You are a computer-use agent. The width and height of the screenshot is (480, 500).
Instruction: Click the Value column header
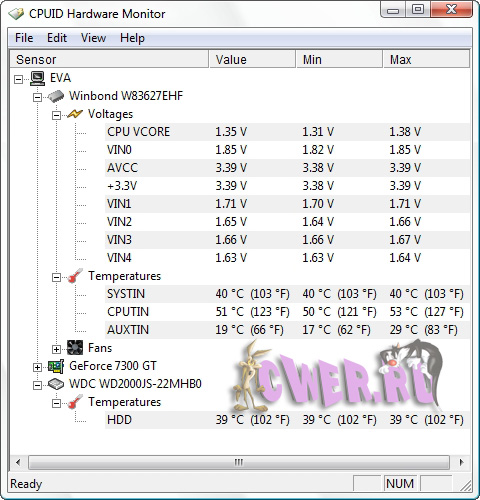[x=252, y=59]
